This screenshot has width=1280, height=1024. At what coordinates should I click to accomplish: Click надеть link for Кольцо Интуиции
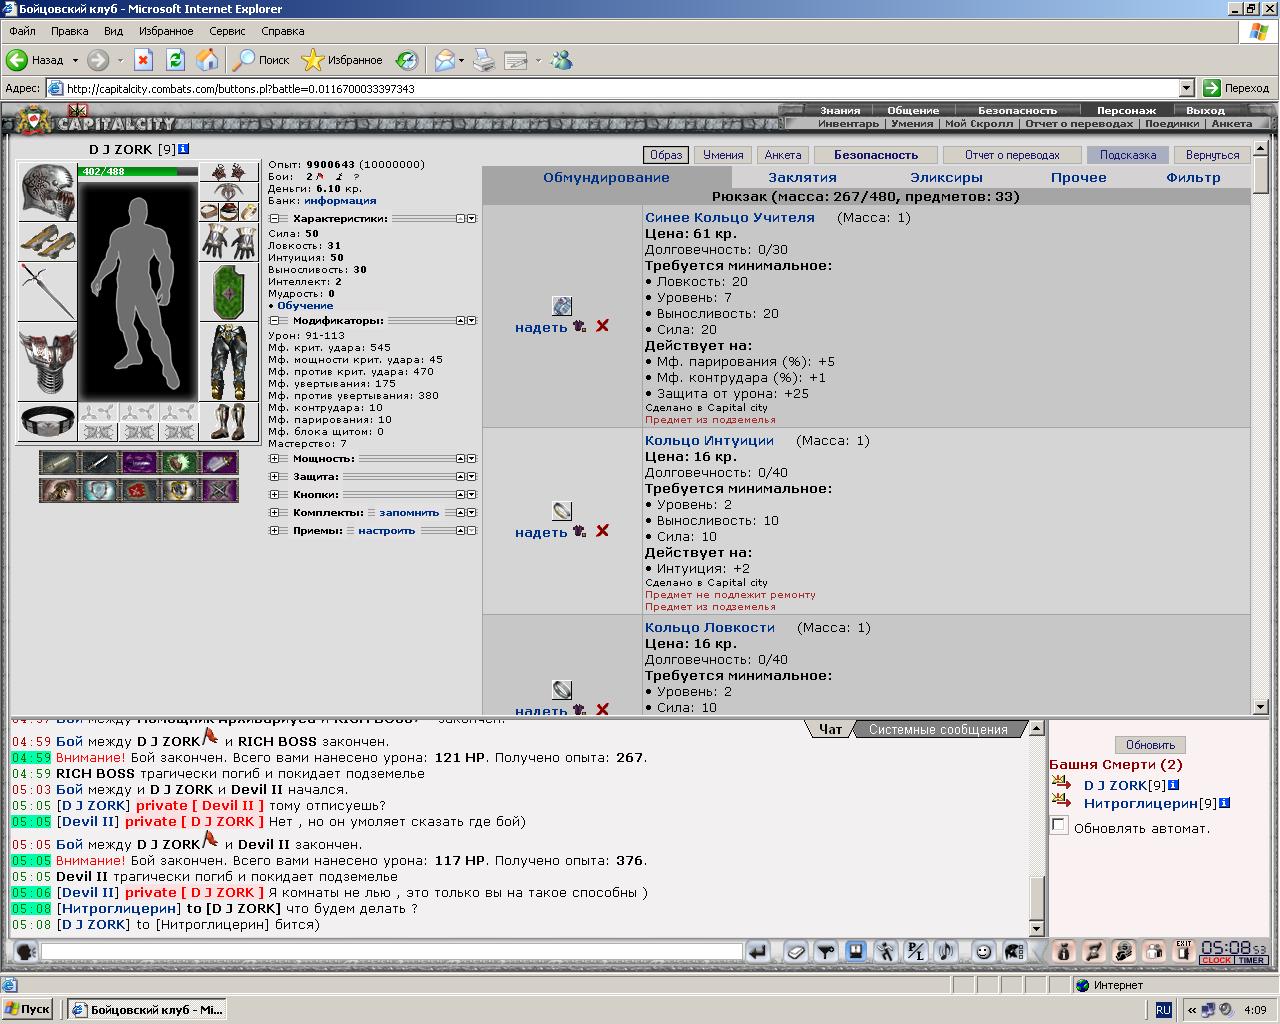(x=541, y=532)
